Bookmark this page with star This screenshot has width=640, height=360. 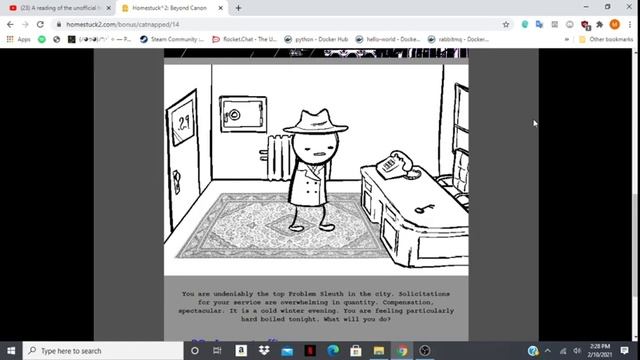pyautogui.click(x=506, y=24)
